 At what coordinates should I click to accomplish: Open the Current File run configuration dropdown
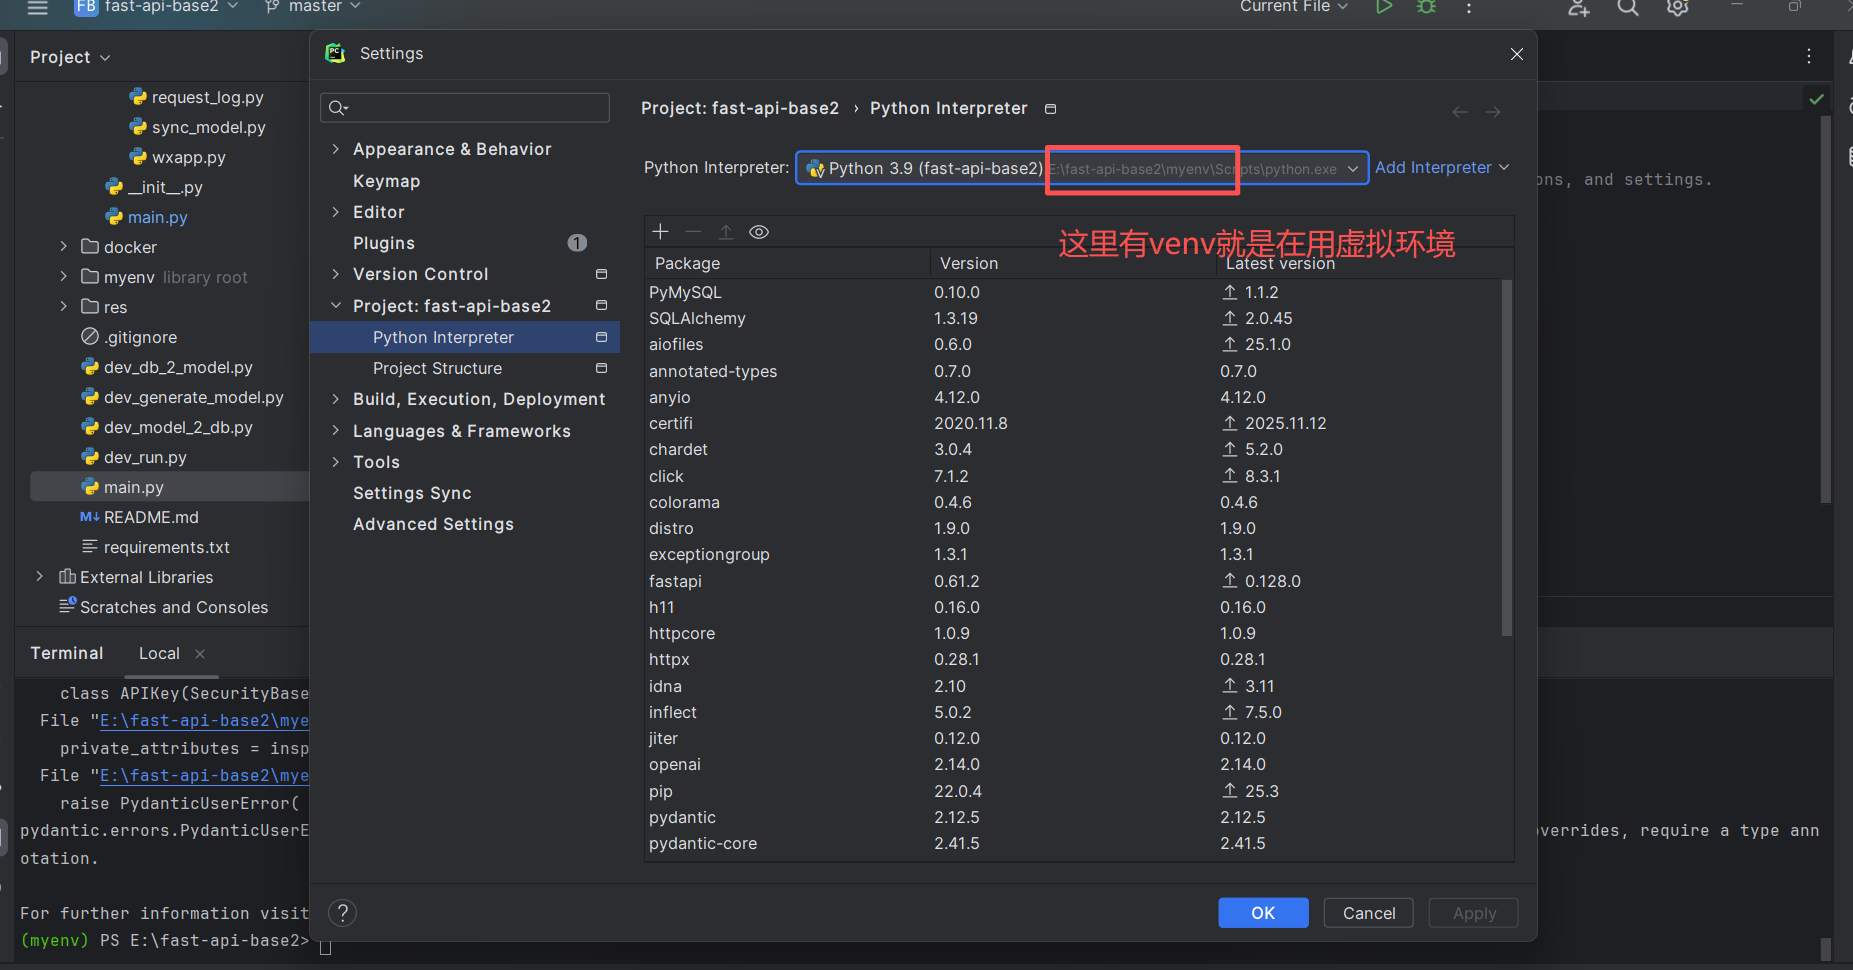(x=1294, y=7)
